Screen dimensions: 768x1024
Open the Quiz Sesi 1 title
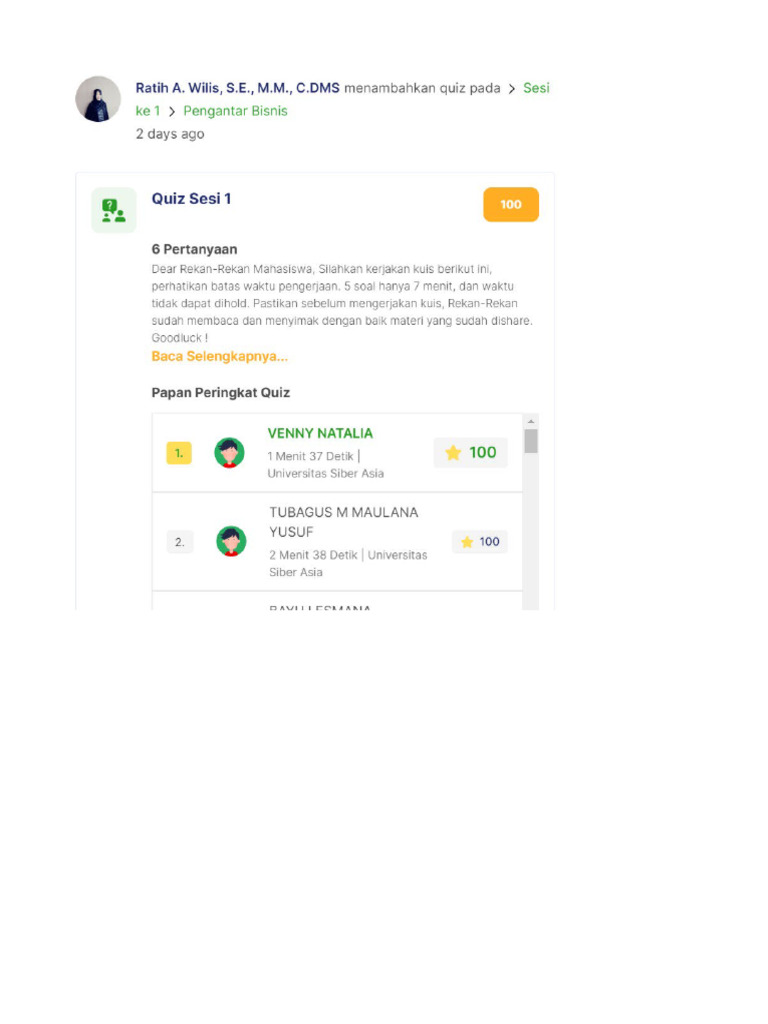click(191, 199)
